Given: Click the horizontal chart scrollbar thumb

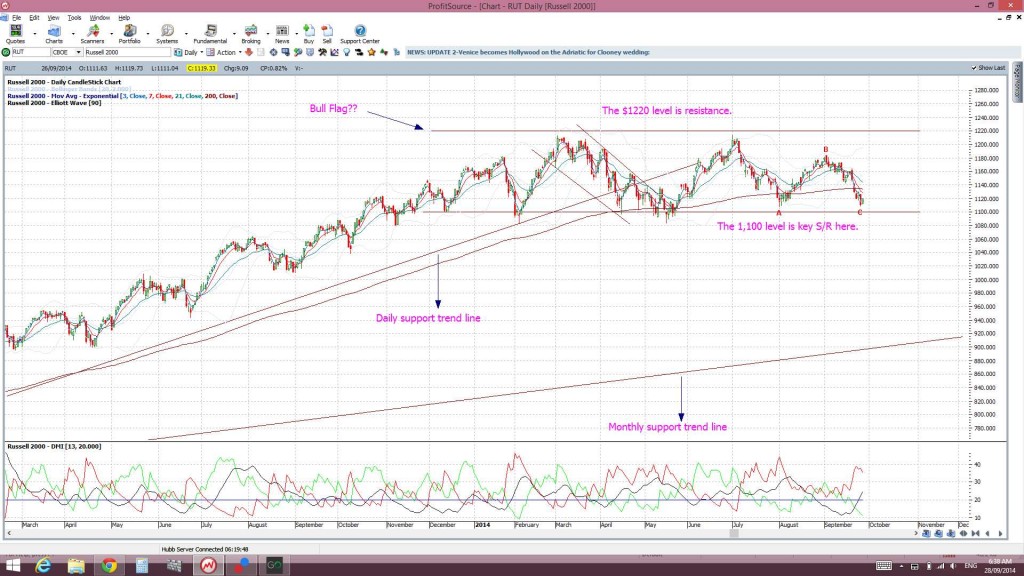Looking at the screenshot, I should pos(734,534).
